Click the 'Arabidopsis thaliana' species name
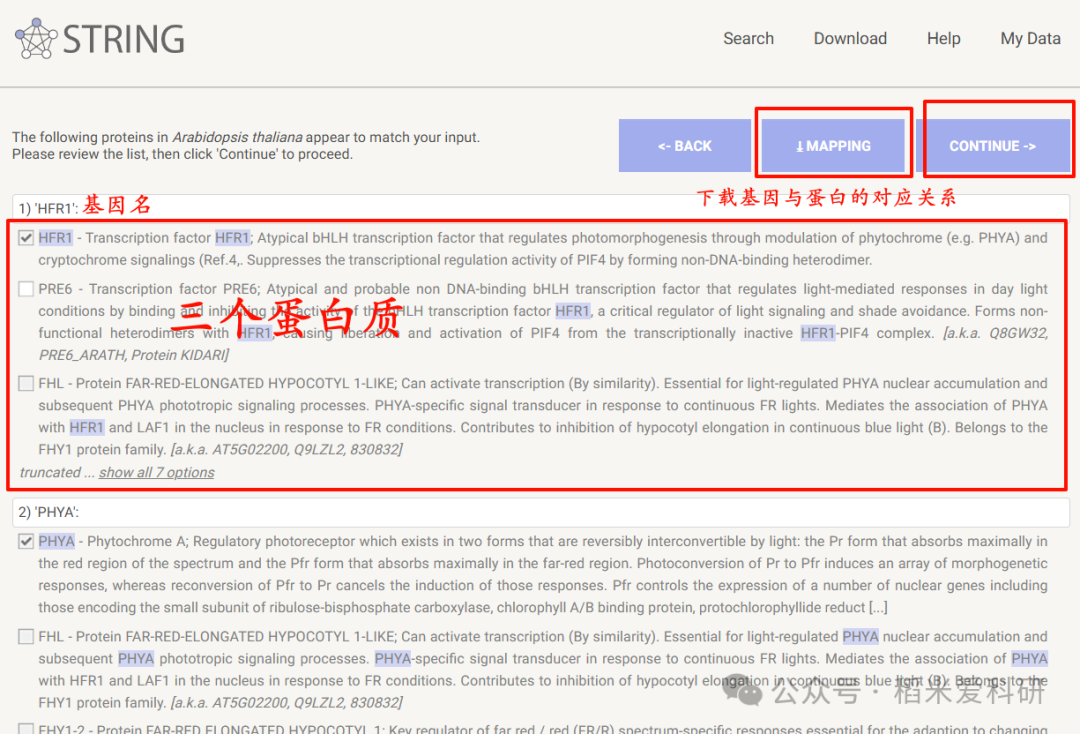 pyautogui.click(x=237, y=137)
